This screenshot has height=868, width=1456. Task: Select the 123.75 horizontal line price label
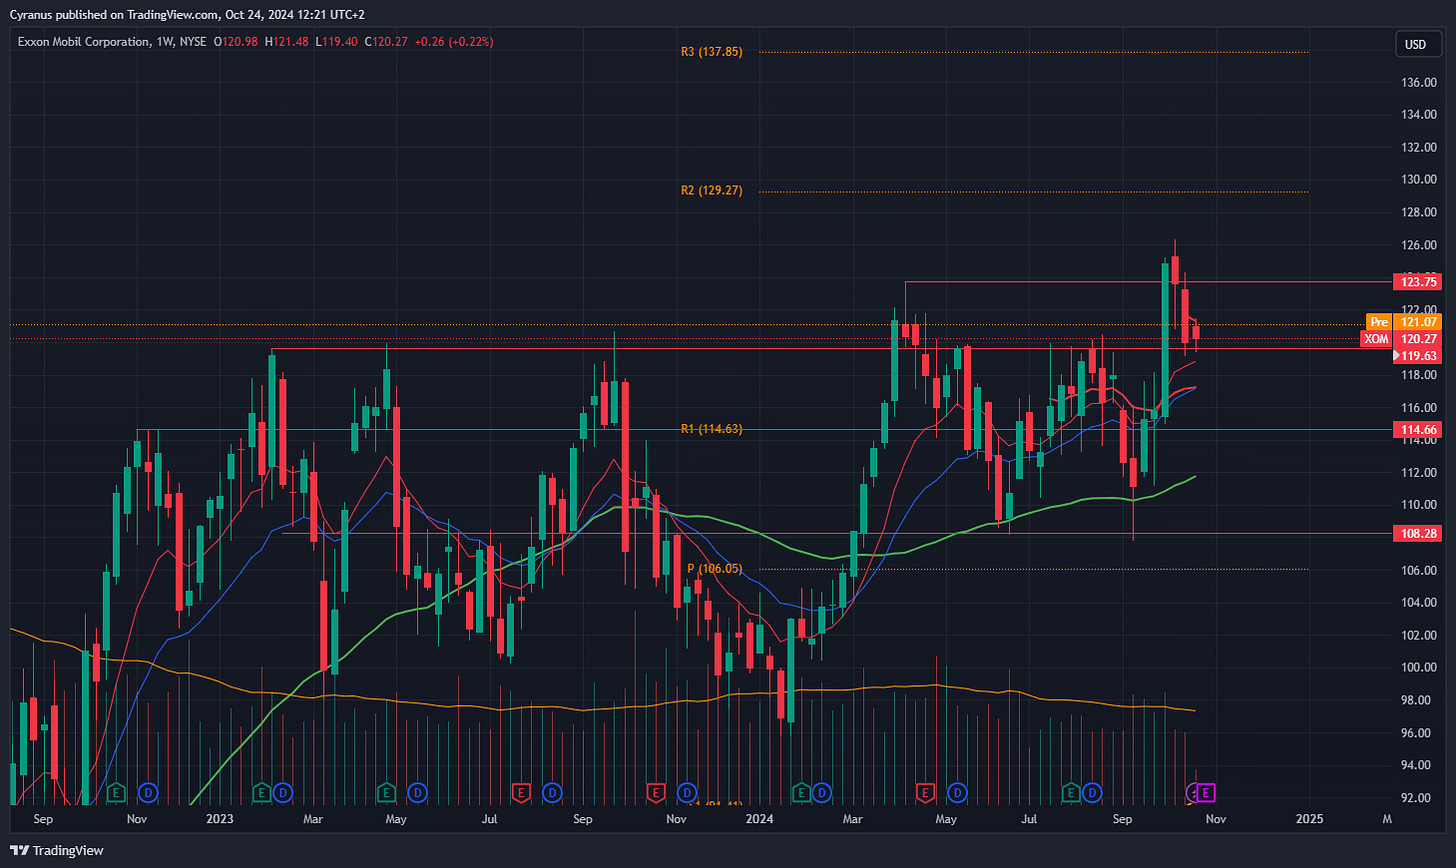1419,282
